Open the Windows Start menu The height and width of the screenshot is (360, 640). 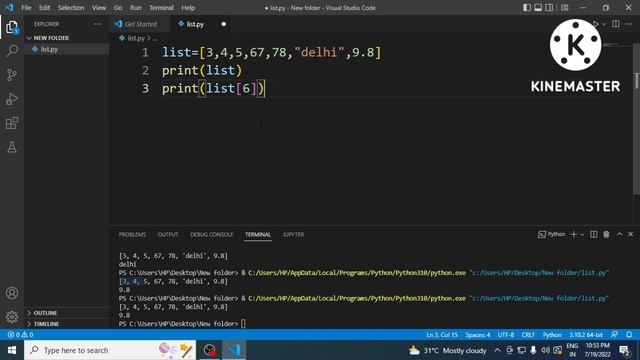pos(12,350)
